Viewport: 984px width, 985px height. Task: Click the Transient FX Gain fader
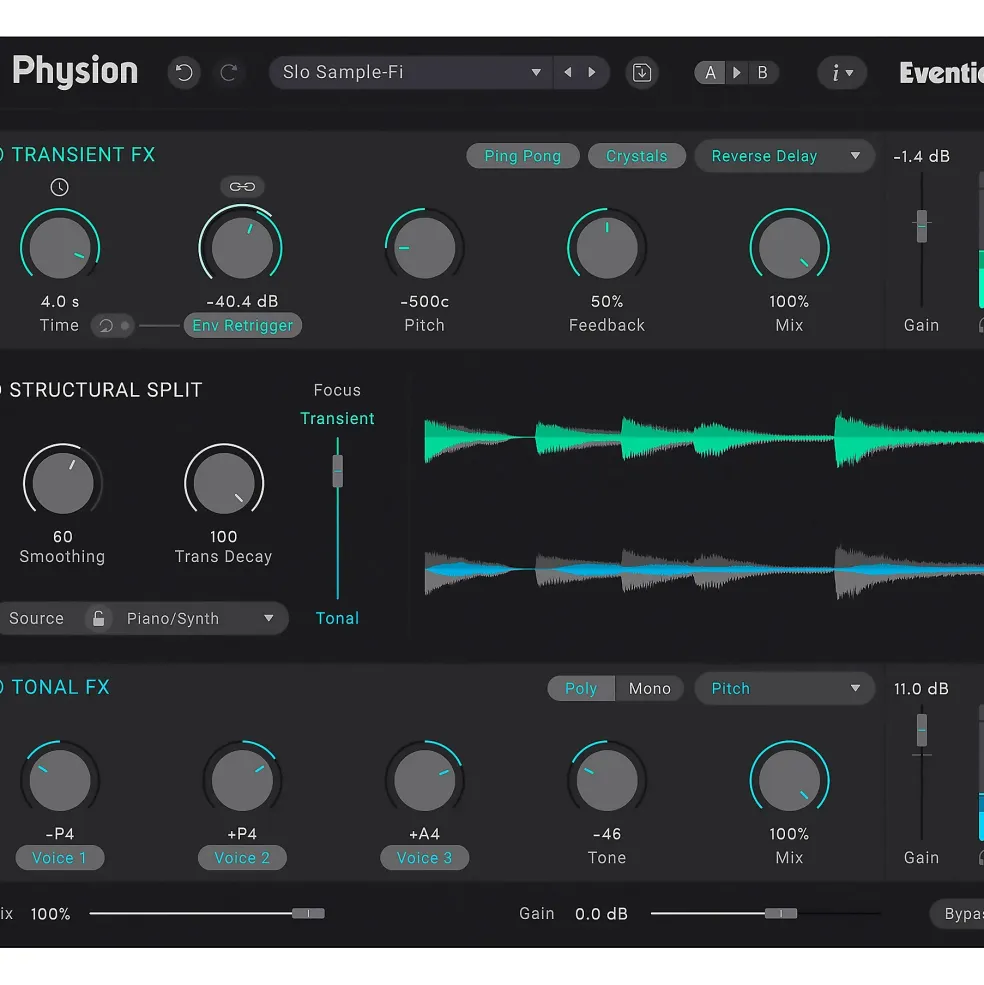tap(921, 226)
